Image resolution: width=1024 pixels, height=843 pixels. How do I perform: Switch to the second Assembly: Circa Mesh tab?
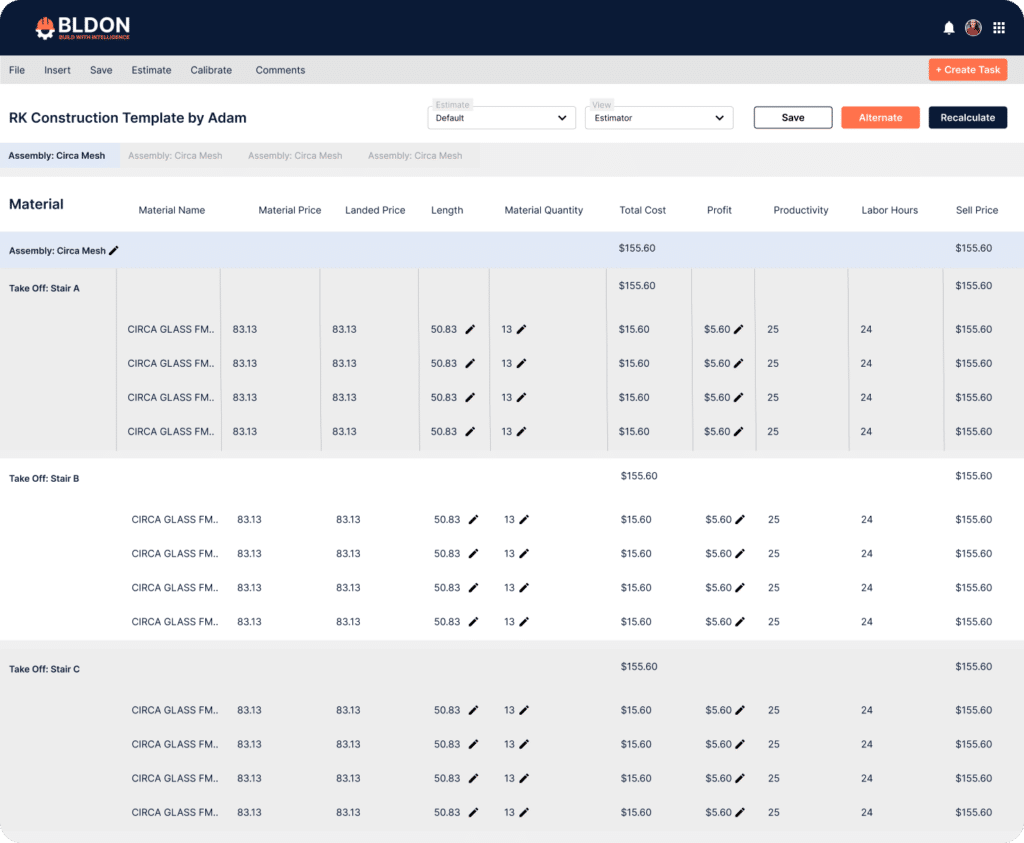(x=175, y=156)
